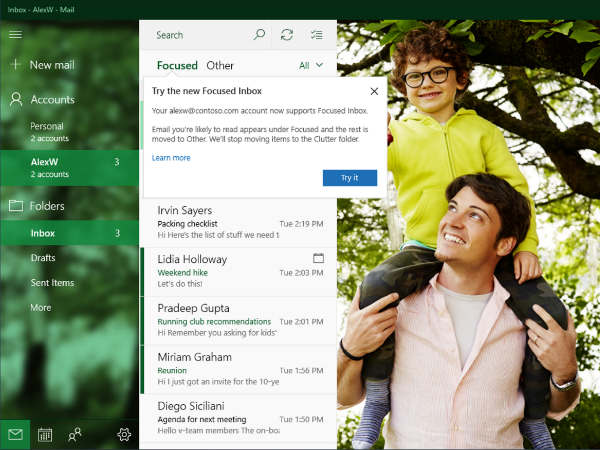Click the Inbox - AlexW - Mail title

[41, 10]
